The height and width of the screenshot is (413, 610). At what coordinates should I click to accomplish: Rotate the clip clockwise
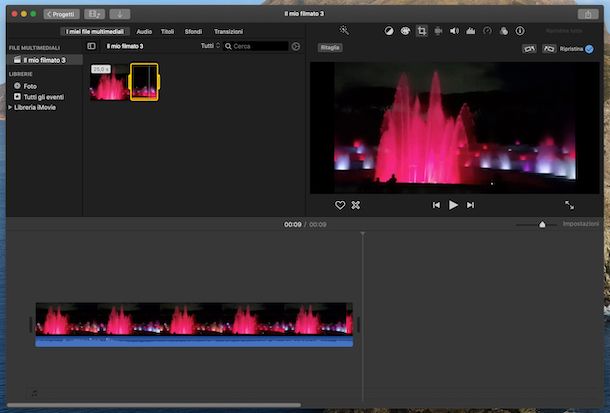point(549,49)
